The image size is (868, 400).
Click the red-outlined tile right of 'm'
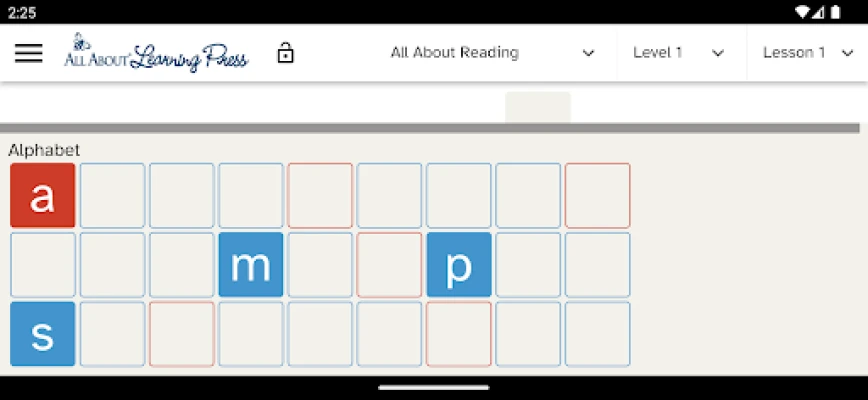[390, 265]
